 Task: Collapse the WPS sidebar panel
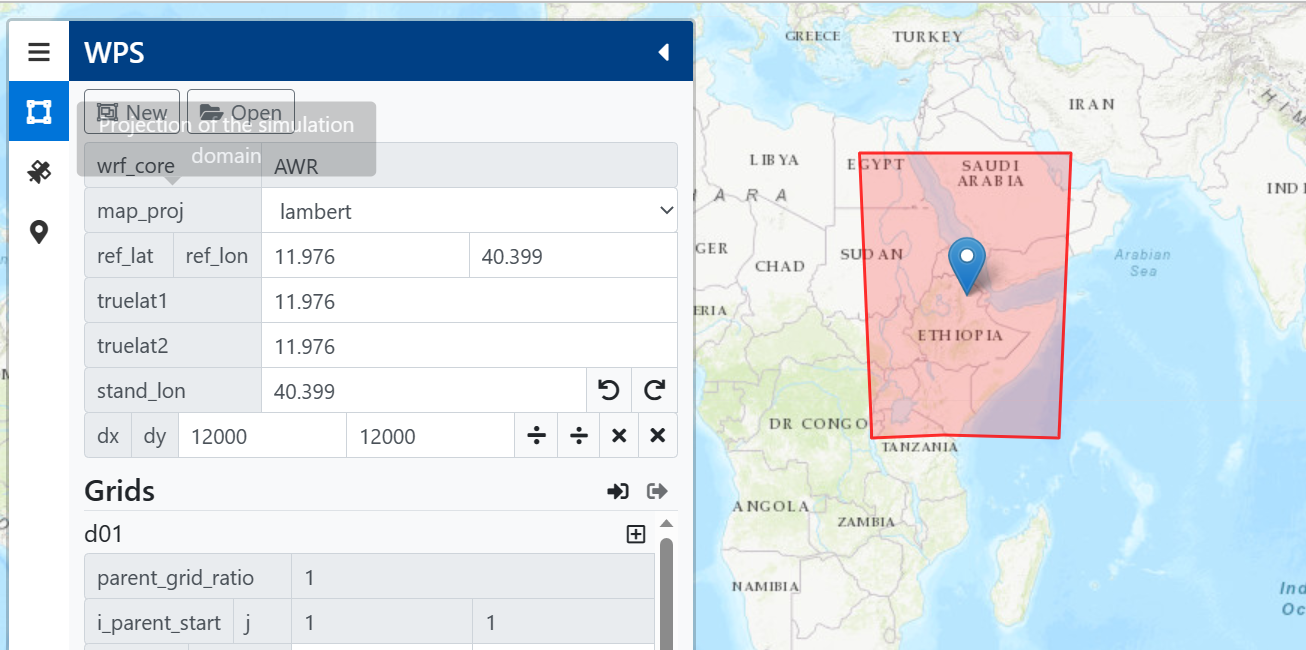(663, 52)
